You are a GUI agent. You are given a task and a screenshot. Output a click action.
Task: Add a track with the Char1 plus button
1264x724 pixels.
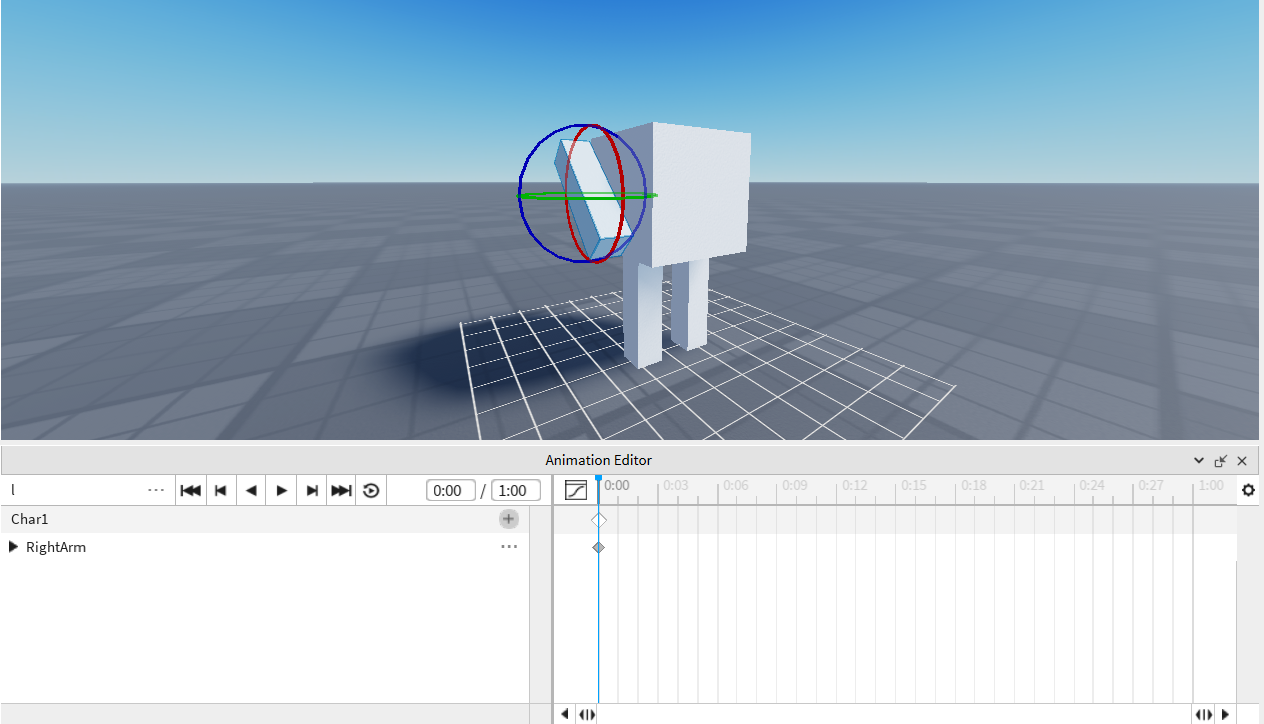[509, 519]
